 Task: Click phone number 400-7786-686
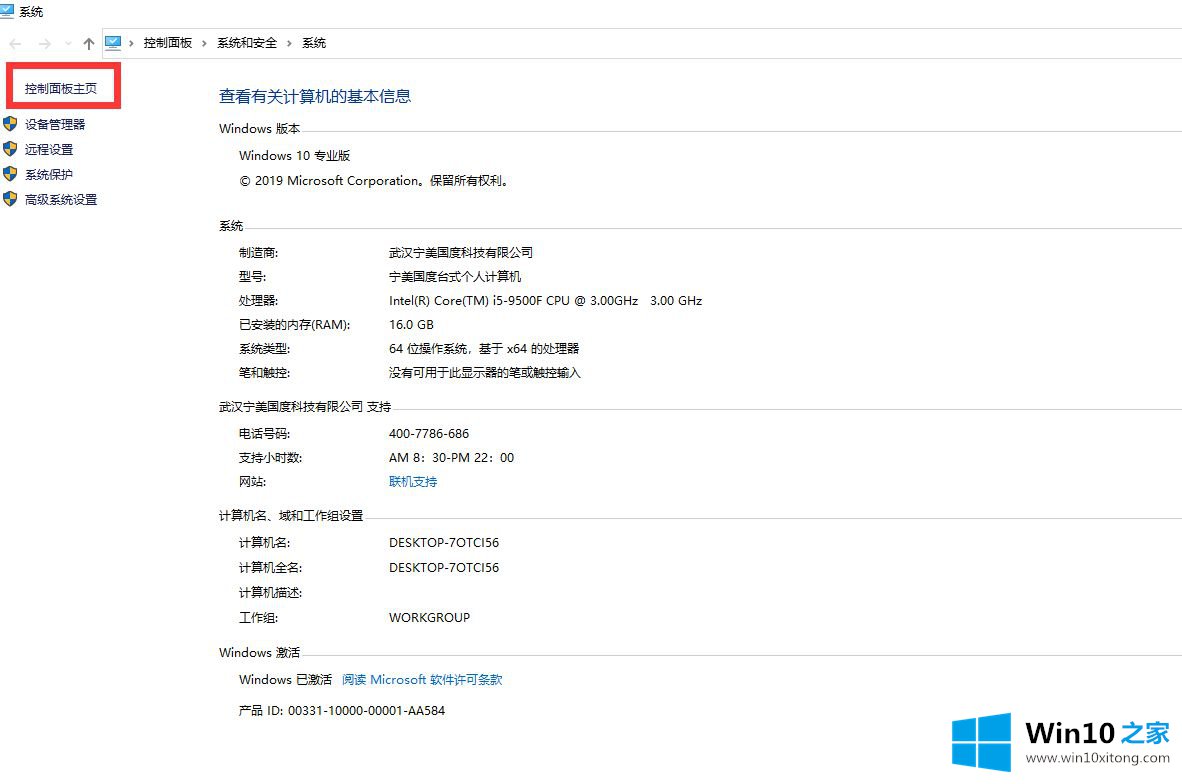(429, 433)
